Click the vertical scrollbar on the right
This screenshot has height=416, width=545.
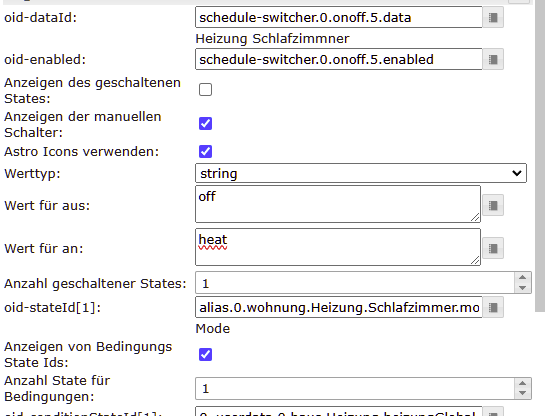tap(539, 156)
